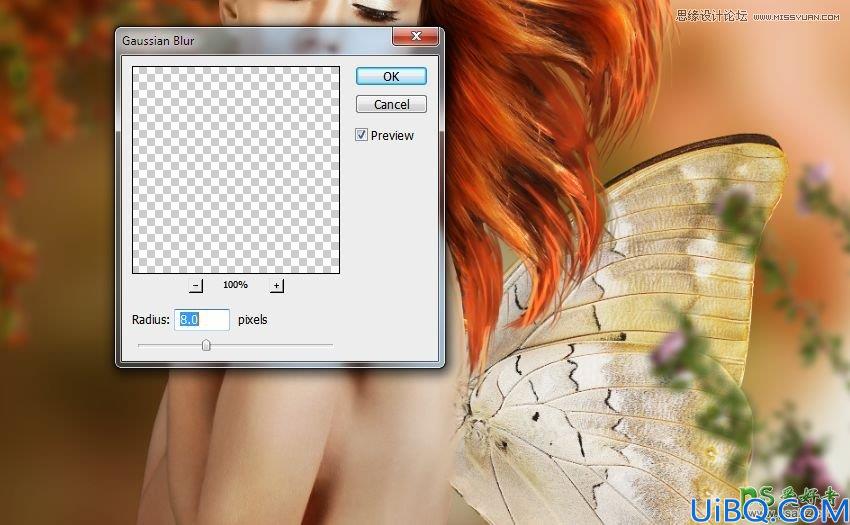The width and height of the screenshot is (850, 525).
Task: Cancel the Gaussian Blur filter
Action: point(391,104)
